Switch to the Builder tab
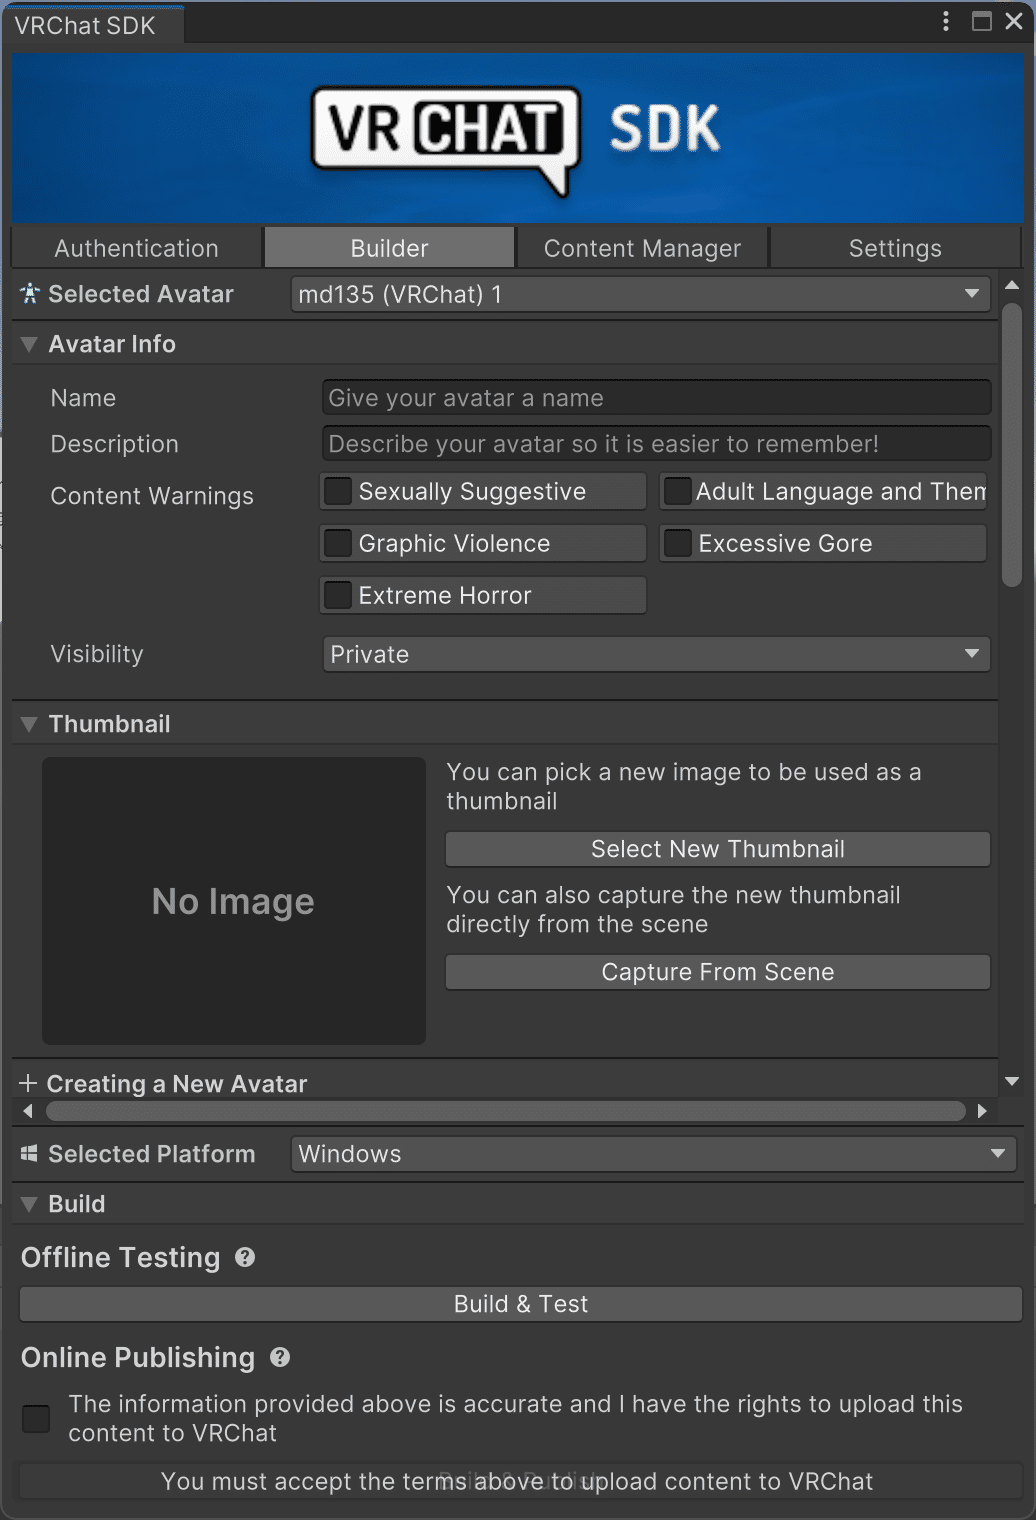Viewport: 1036px width, 1520px height. coord(389,248)
